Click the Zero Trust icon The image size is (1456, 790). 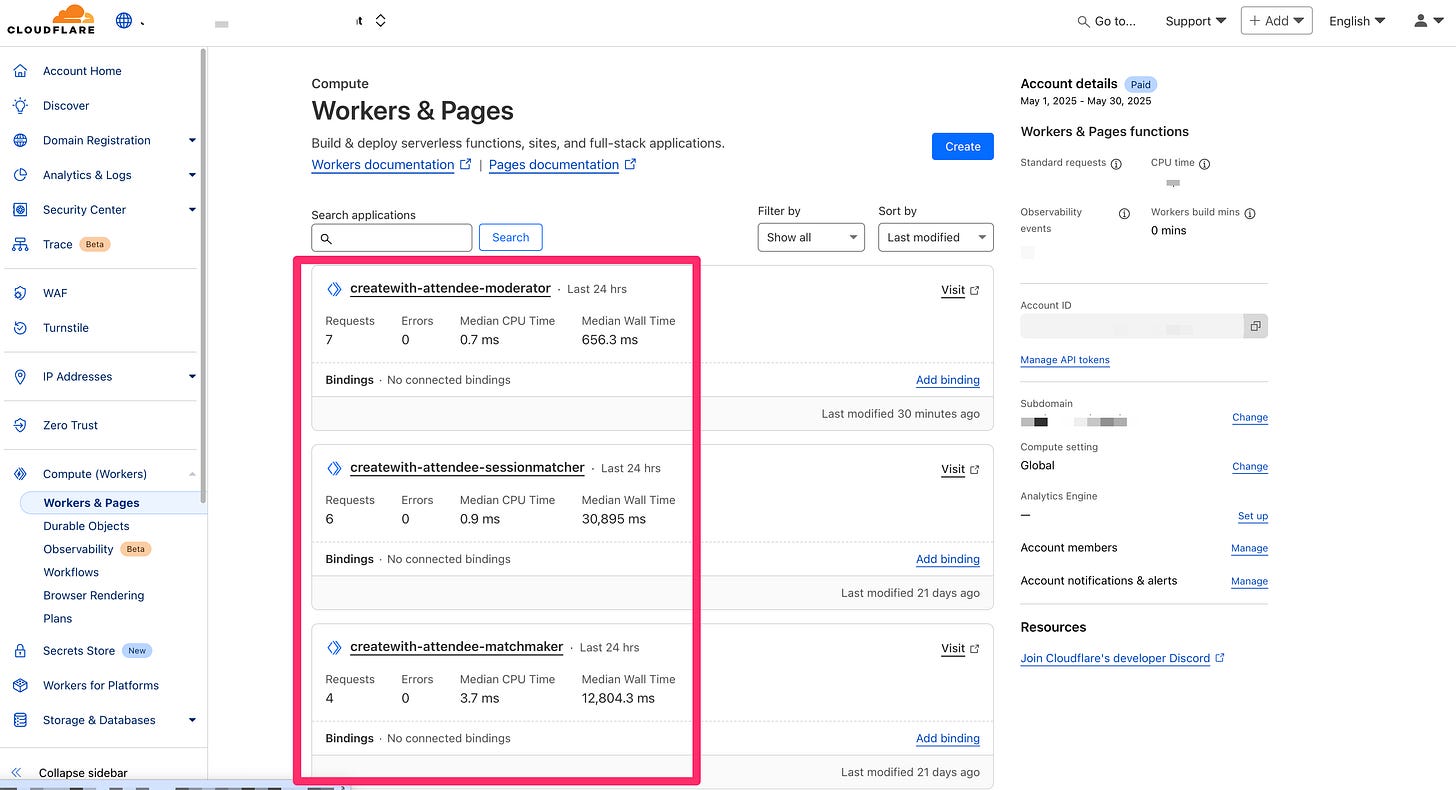click(x=20, y=425)
